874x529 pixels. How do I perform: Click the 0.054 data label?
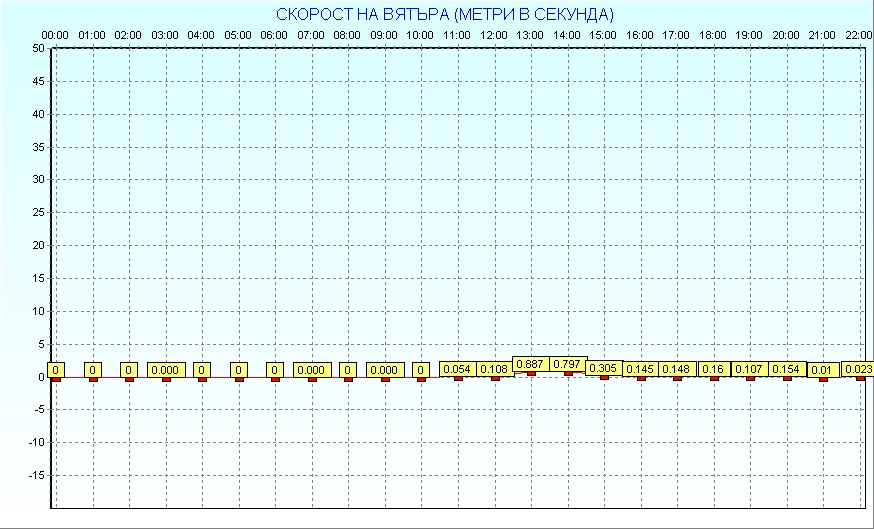(457, 370)
